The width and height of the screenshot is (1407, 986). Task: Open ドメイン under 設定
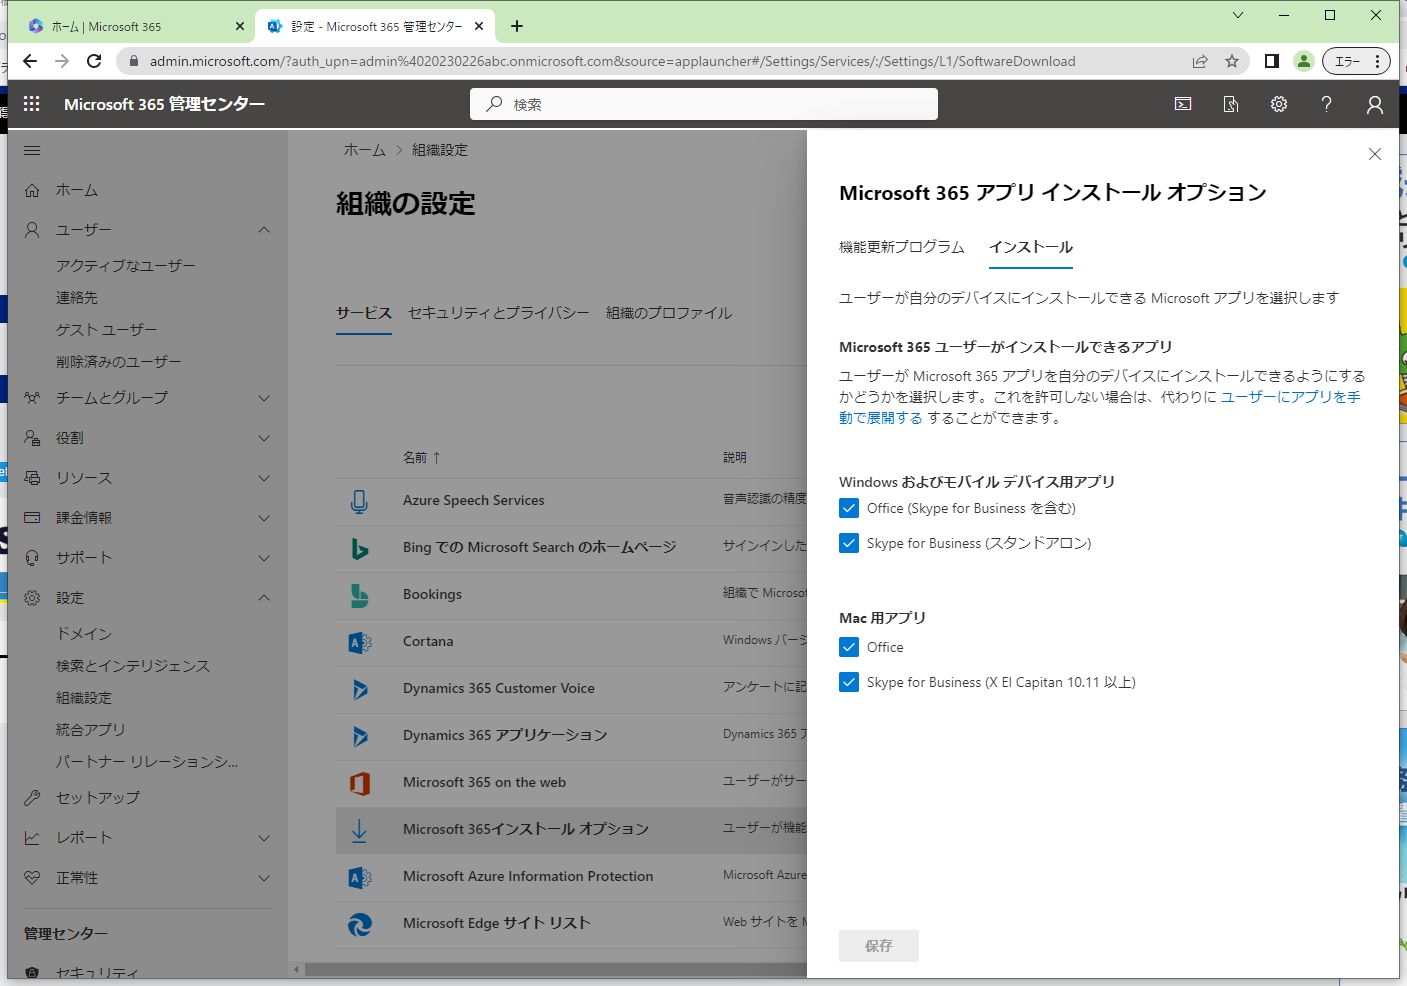tap(84, 634)
